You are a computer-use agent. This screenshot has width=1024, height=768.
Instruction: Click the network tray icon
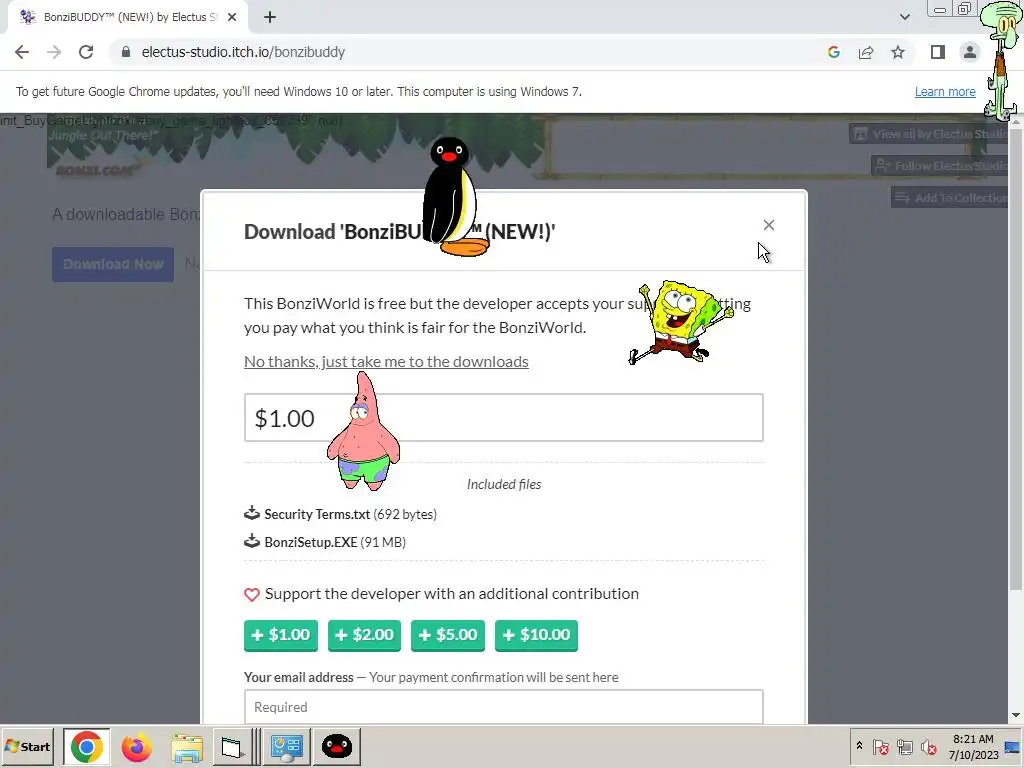click(x=904, y=746)
